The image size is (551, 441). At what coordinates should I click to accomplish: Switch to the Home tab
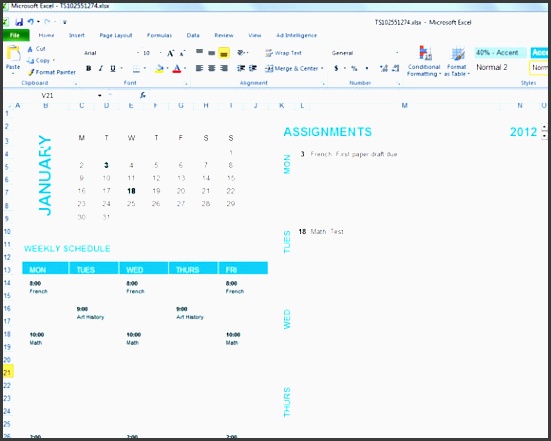pos(46,35)
